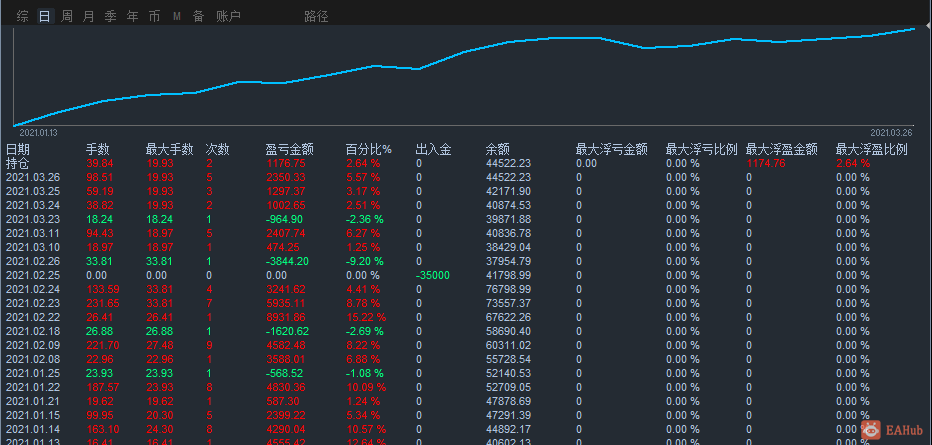Select the 2021.01.22 date row
This screenshot has width=932, height=445.
pos(466,387)
